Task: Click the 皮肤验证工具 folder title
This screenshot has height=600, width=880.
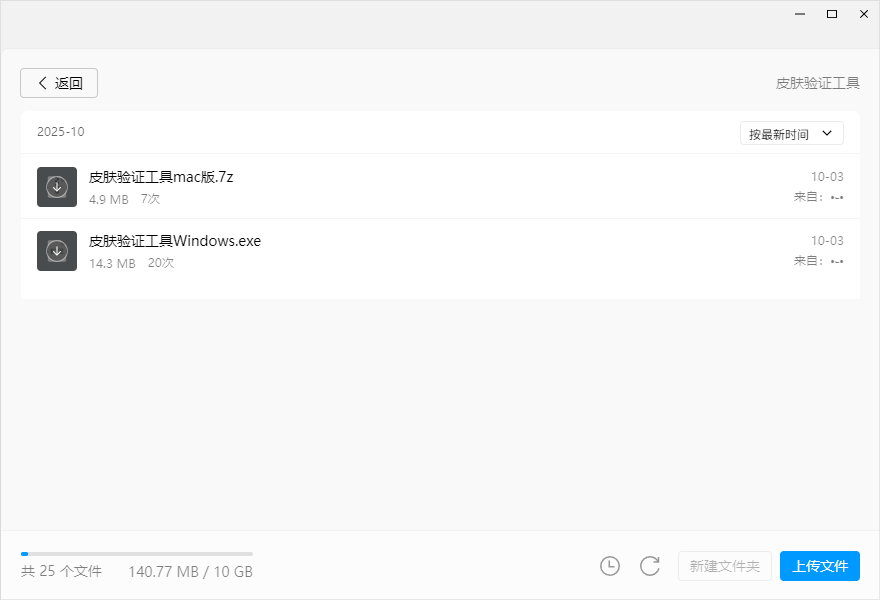Action: pyautogui.click(x=817, y=83)
